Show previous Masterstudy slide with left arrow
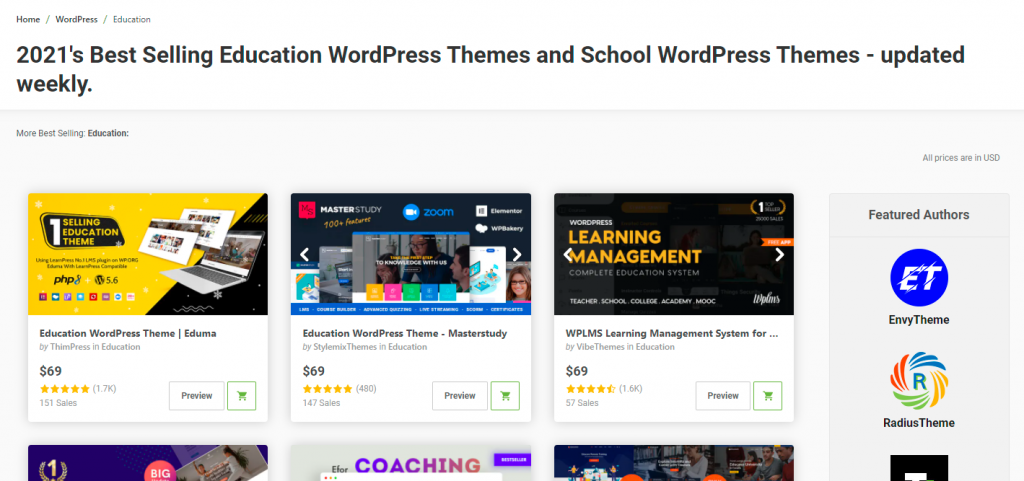1024x481 pixels. point(304,255)
